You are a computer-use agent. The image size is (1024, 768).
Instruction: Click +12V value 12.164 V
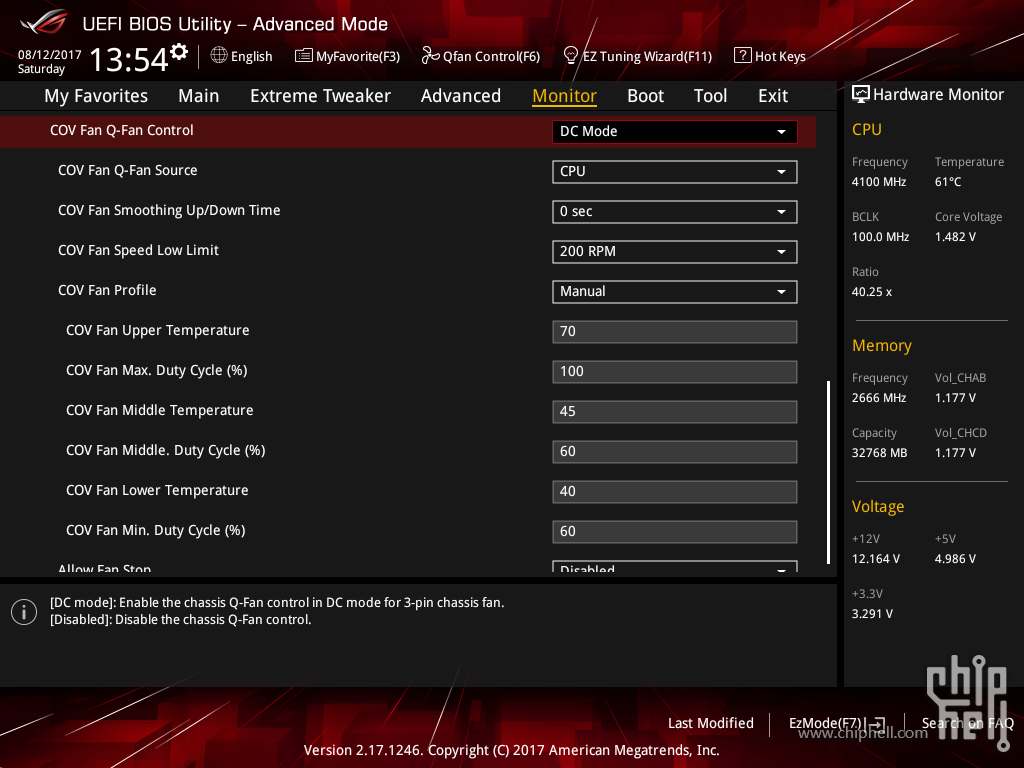click(x=876, y=559)
